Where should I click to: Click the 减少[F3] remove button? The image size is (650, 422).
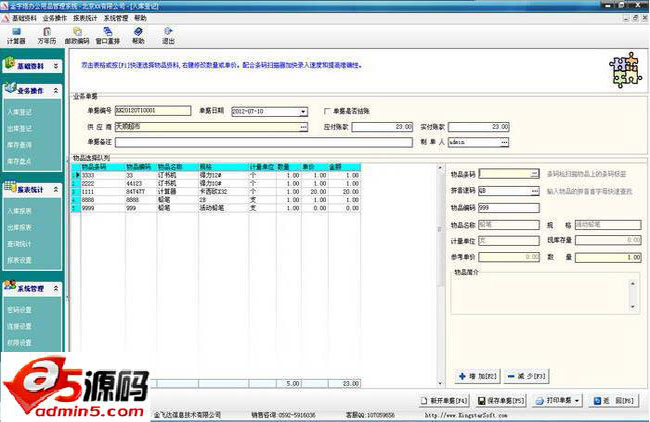pyautogui.click(x=527, y=376)
